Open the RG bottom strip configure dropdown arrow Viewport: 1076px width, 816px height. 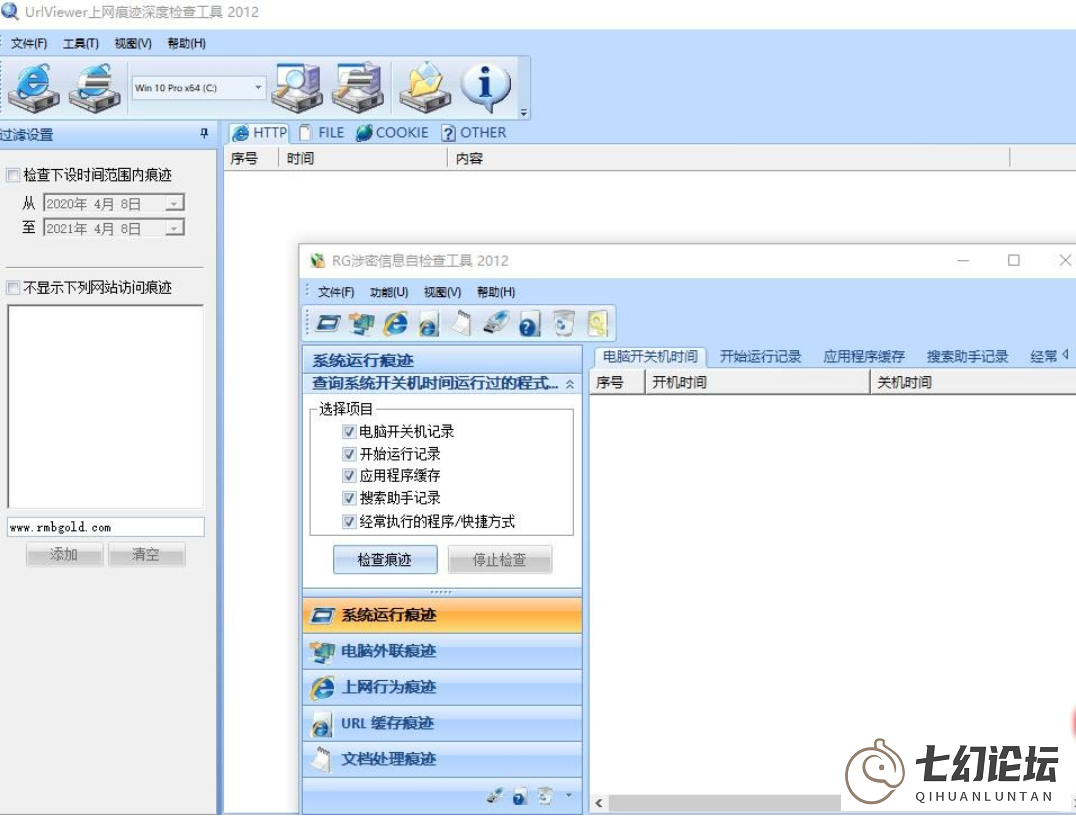tap(568, 795)
